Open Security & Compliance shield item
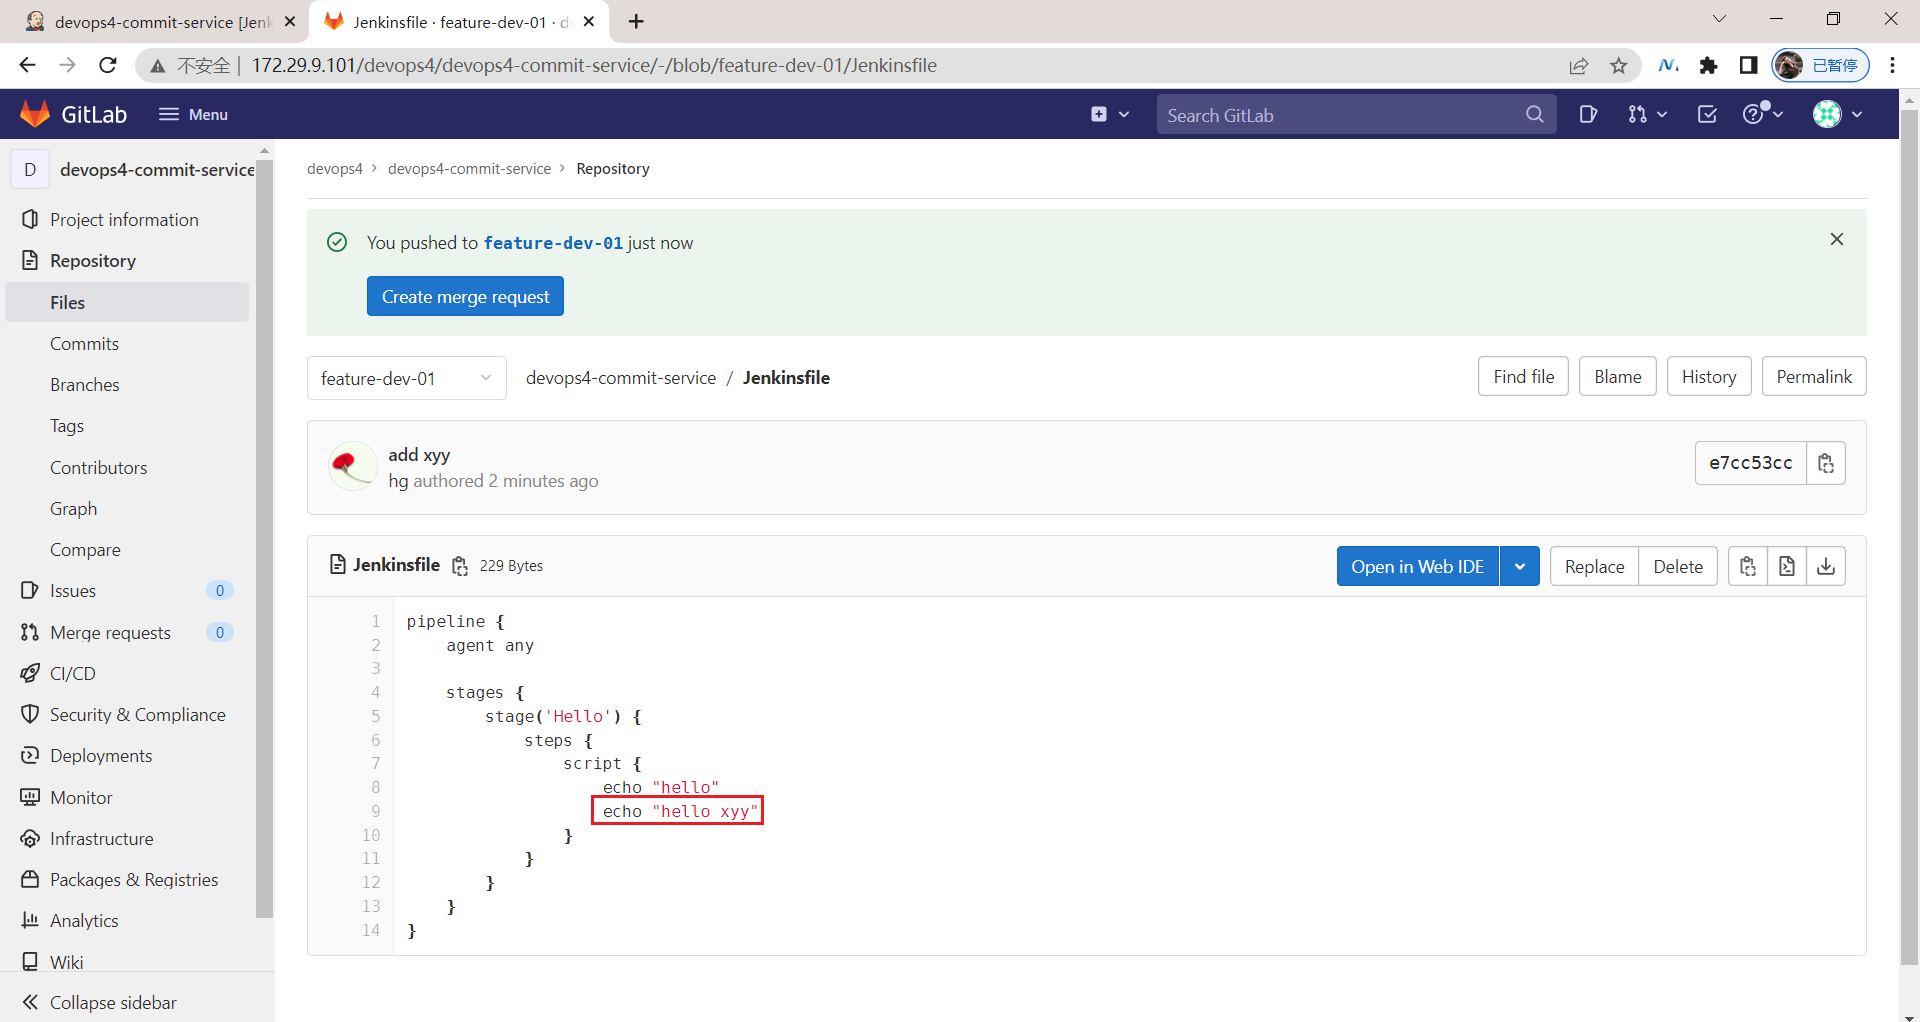Image resolution: width=1920 pixels, height=1022 pixels. click(127, 714)
